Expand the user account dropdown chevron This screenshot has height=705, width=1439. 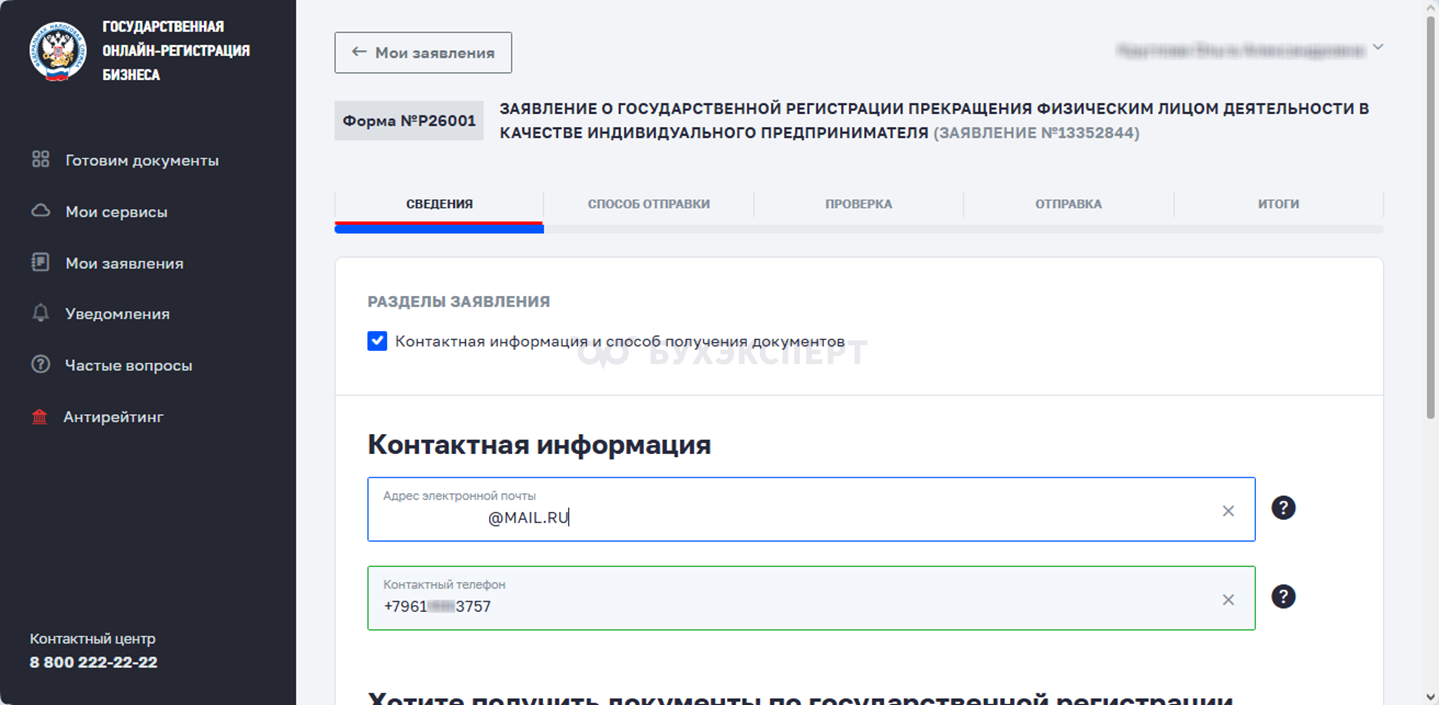click(1378, 47)
